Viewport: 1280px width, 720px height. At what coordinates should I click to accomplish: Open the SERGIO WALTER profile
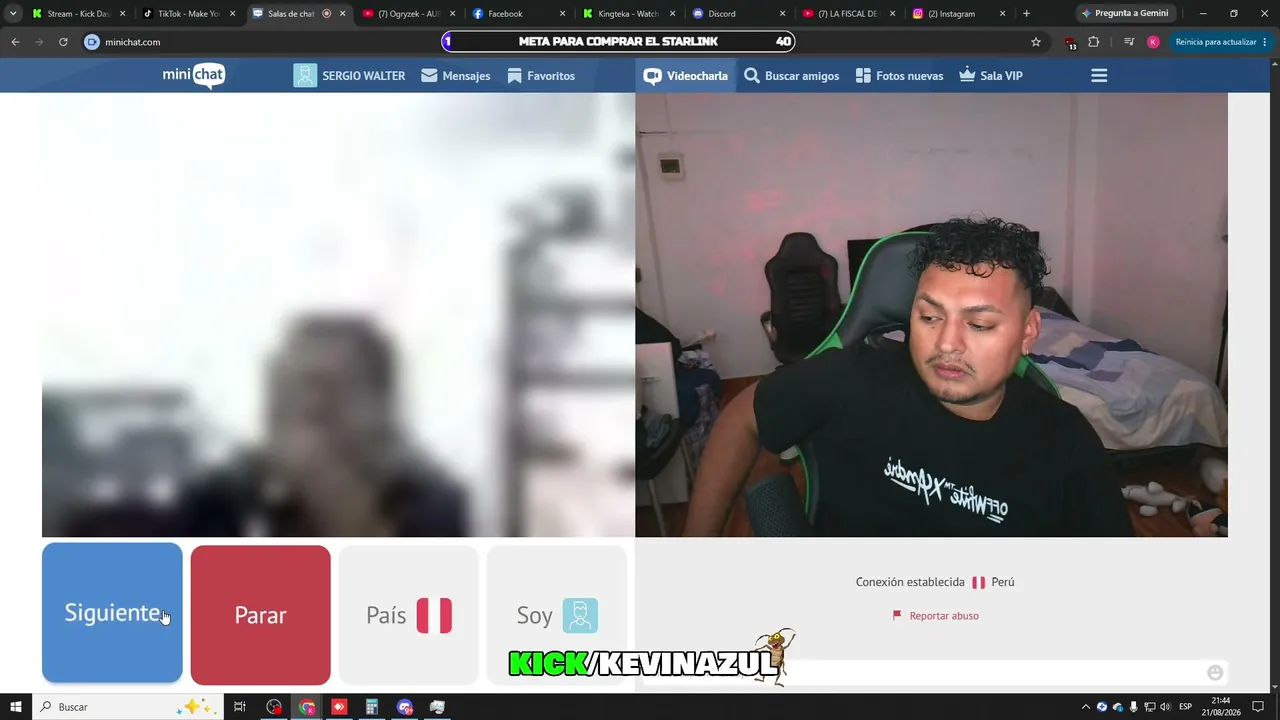click(349, 76)
